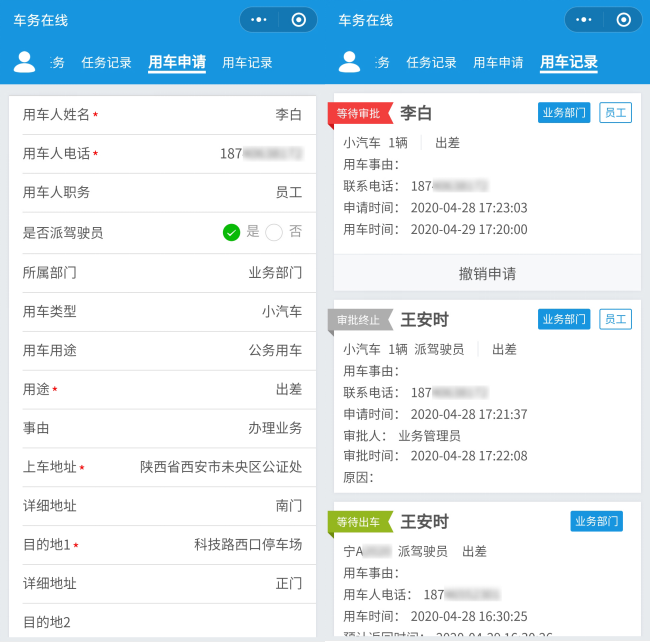Click the 员工 tag on 李白's record

point(615,113)
